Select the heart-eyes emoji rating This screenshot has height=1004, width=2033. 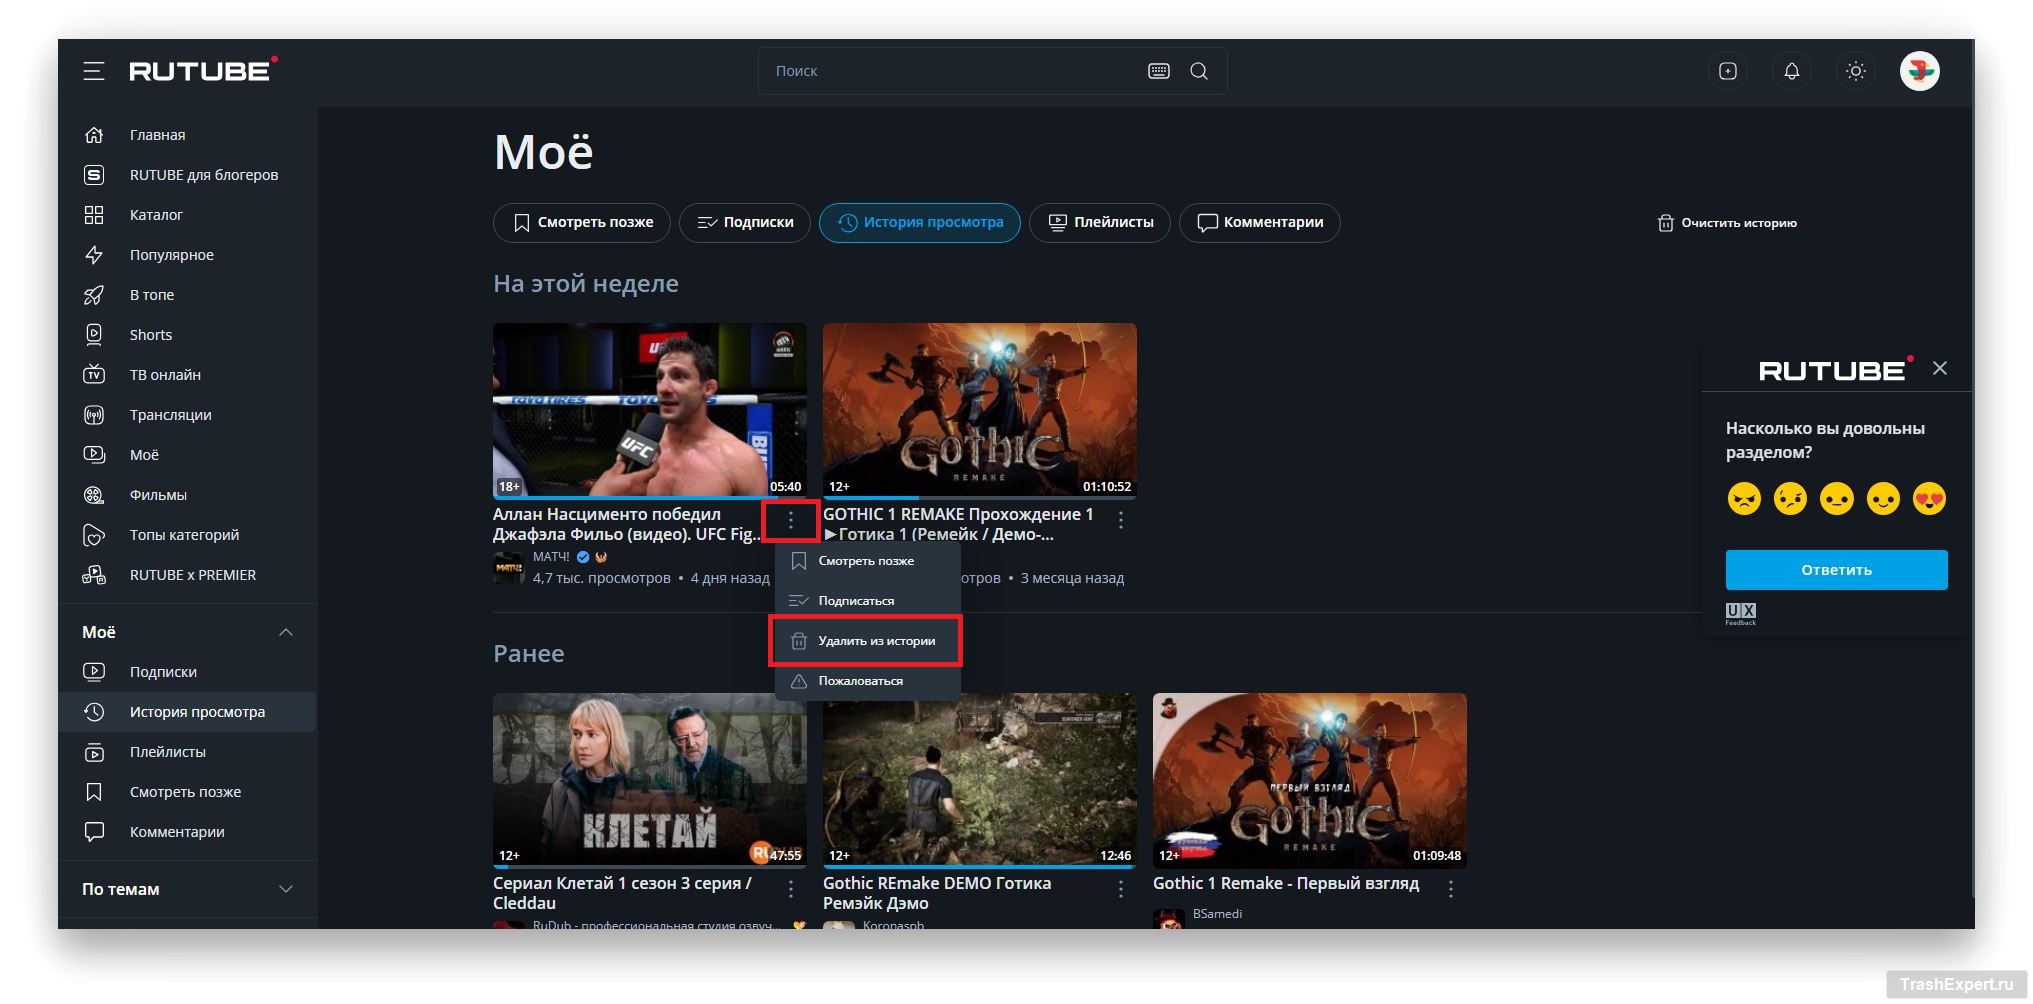point(1928,498)
